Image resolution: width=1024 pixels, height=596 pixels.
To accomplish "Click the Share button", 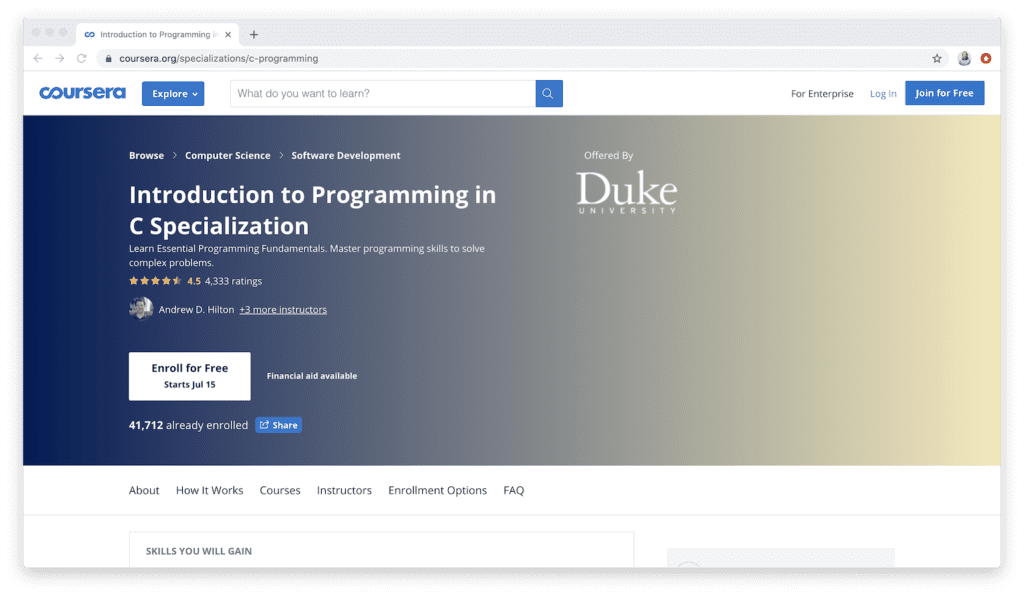I will [279, 425].
